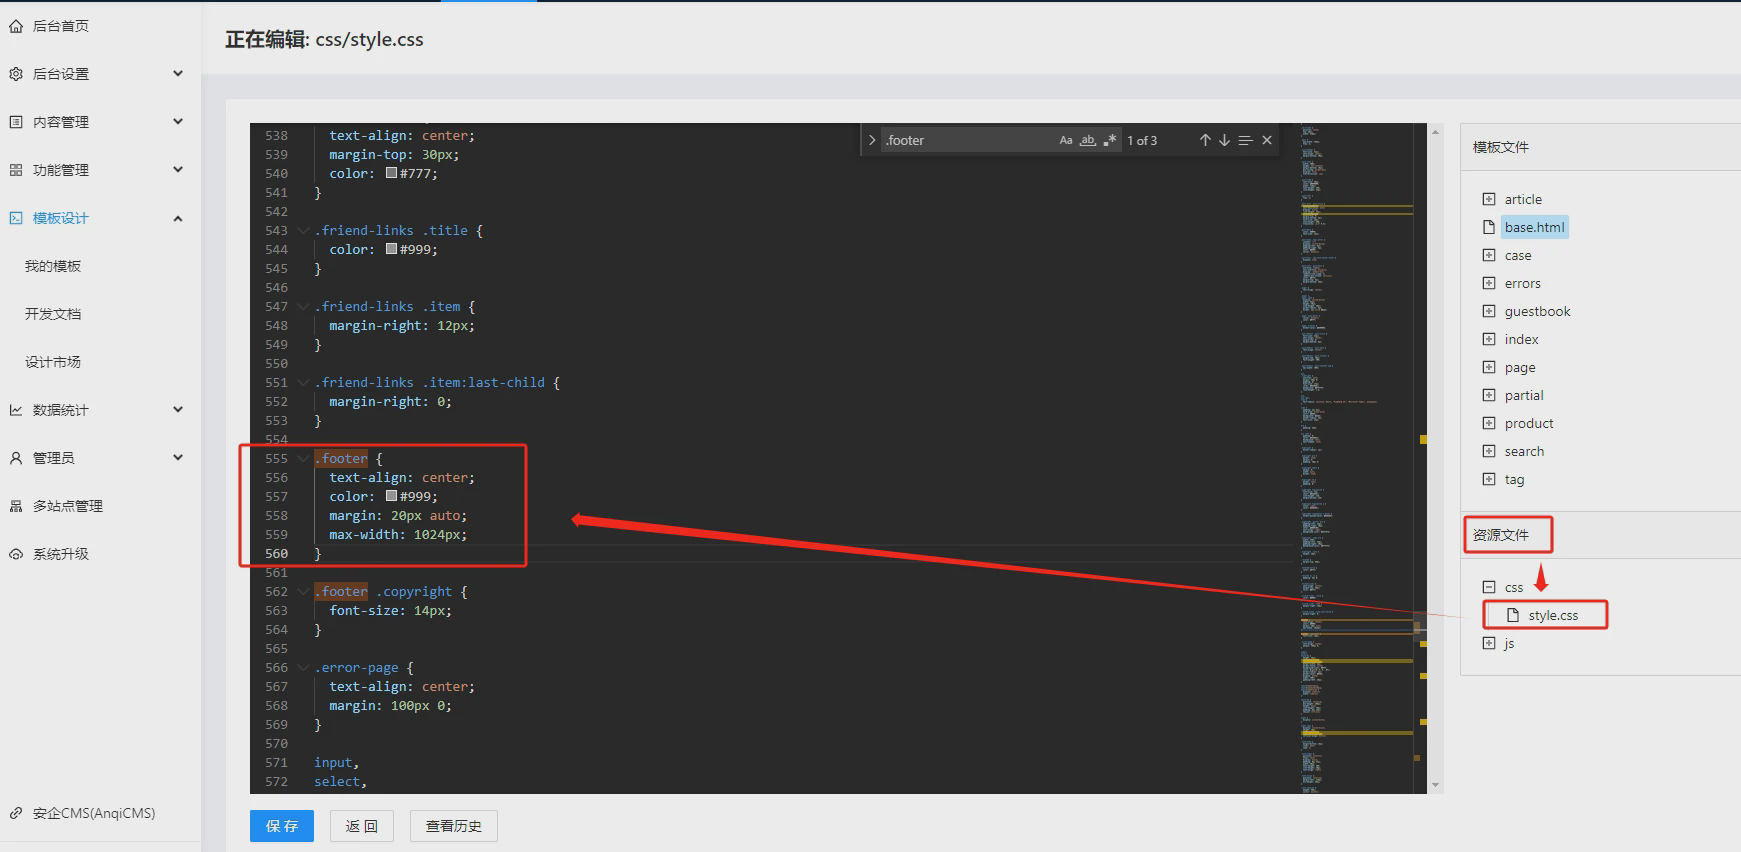Screen dimensions: 1741x852
Task: Toggle match case in find widget
Action: (1066, 140)
